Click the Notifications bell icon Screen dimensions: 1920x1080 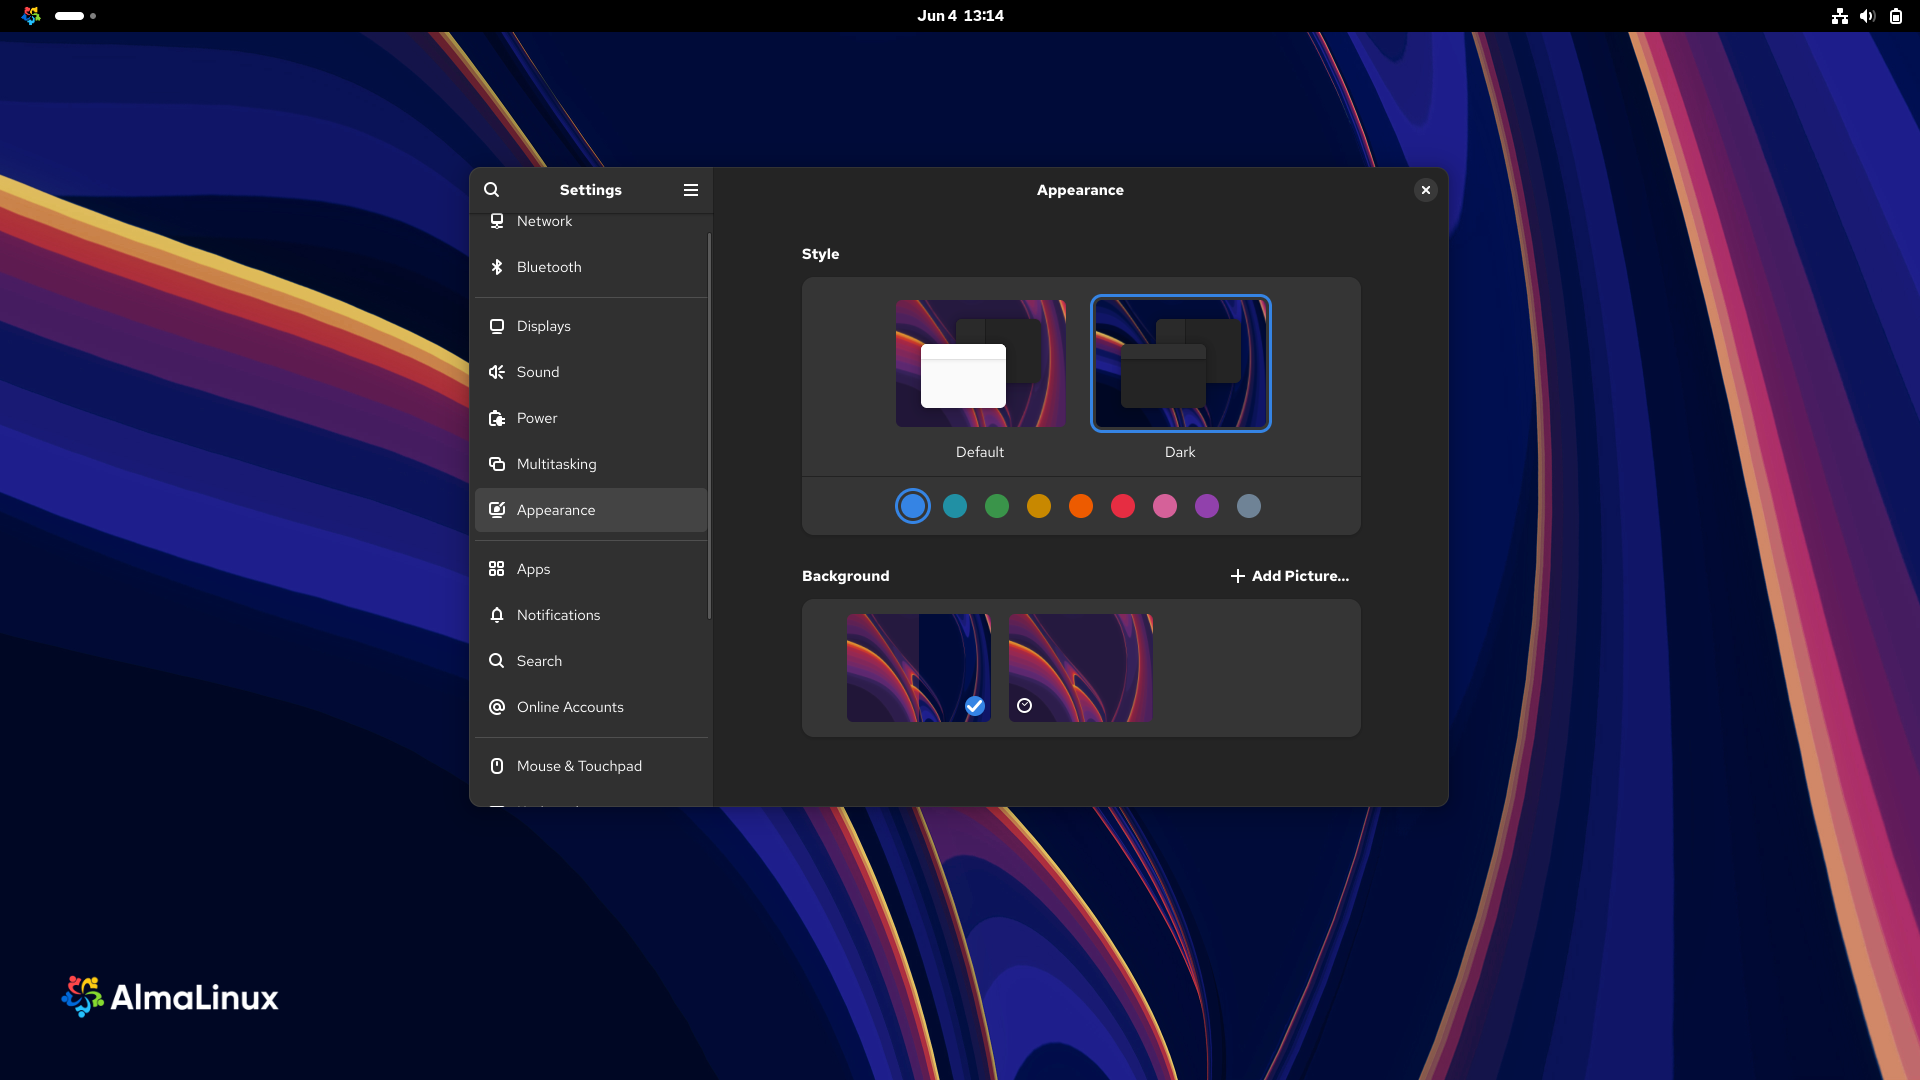[x=497, y=615]
